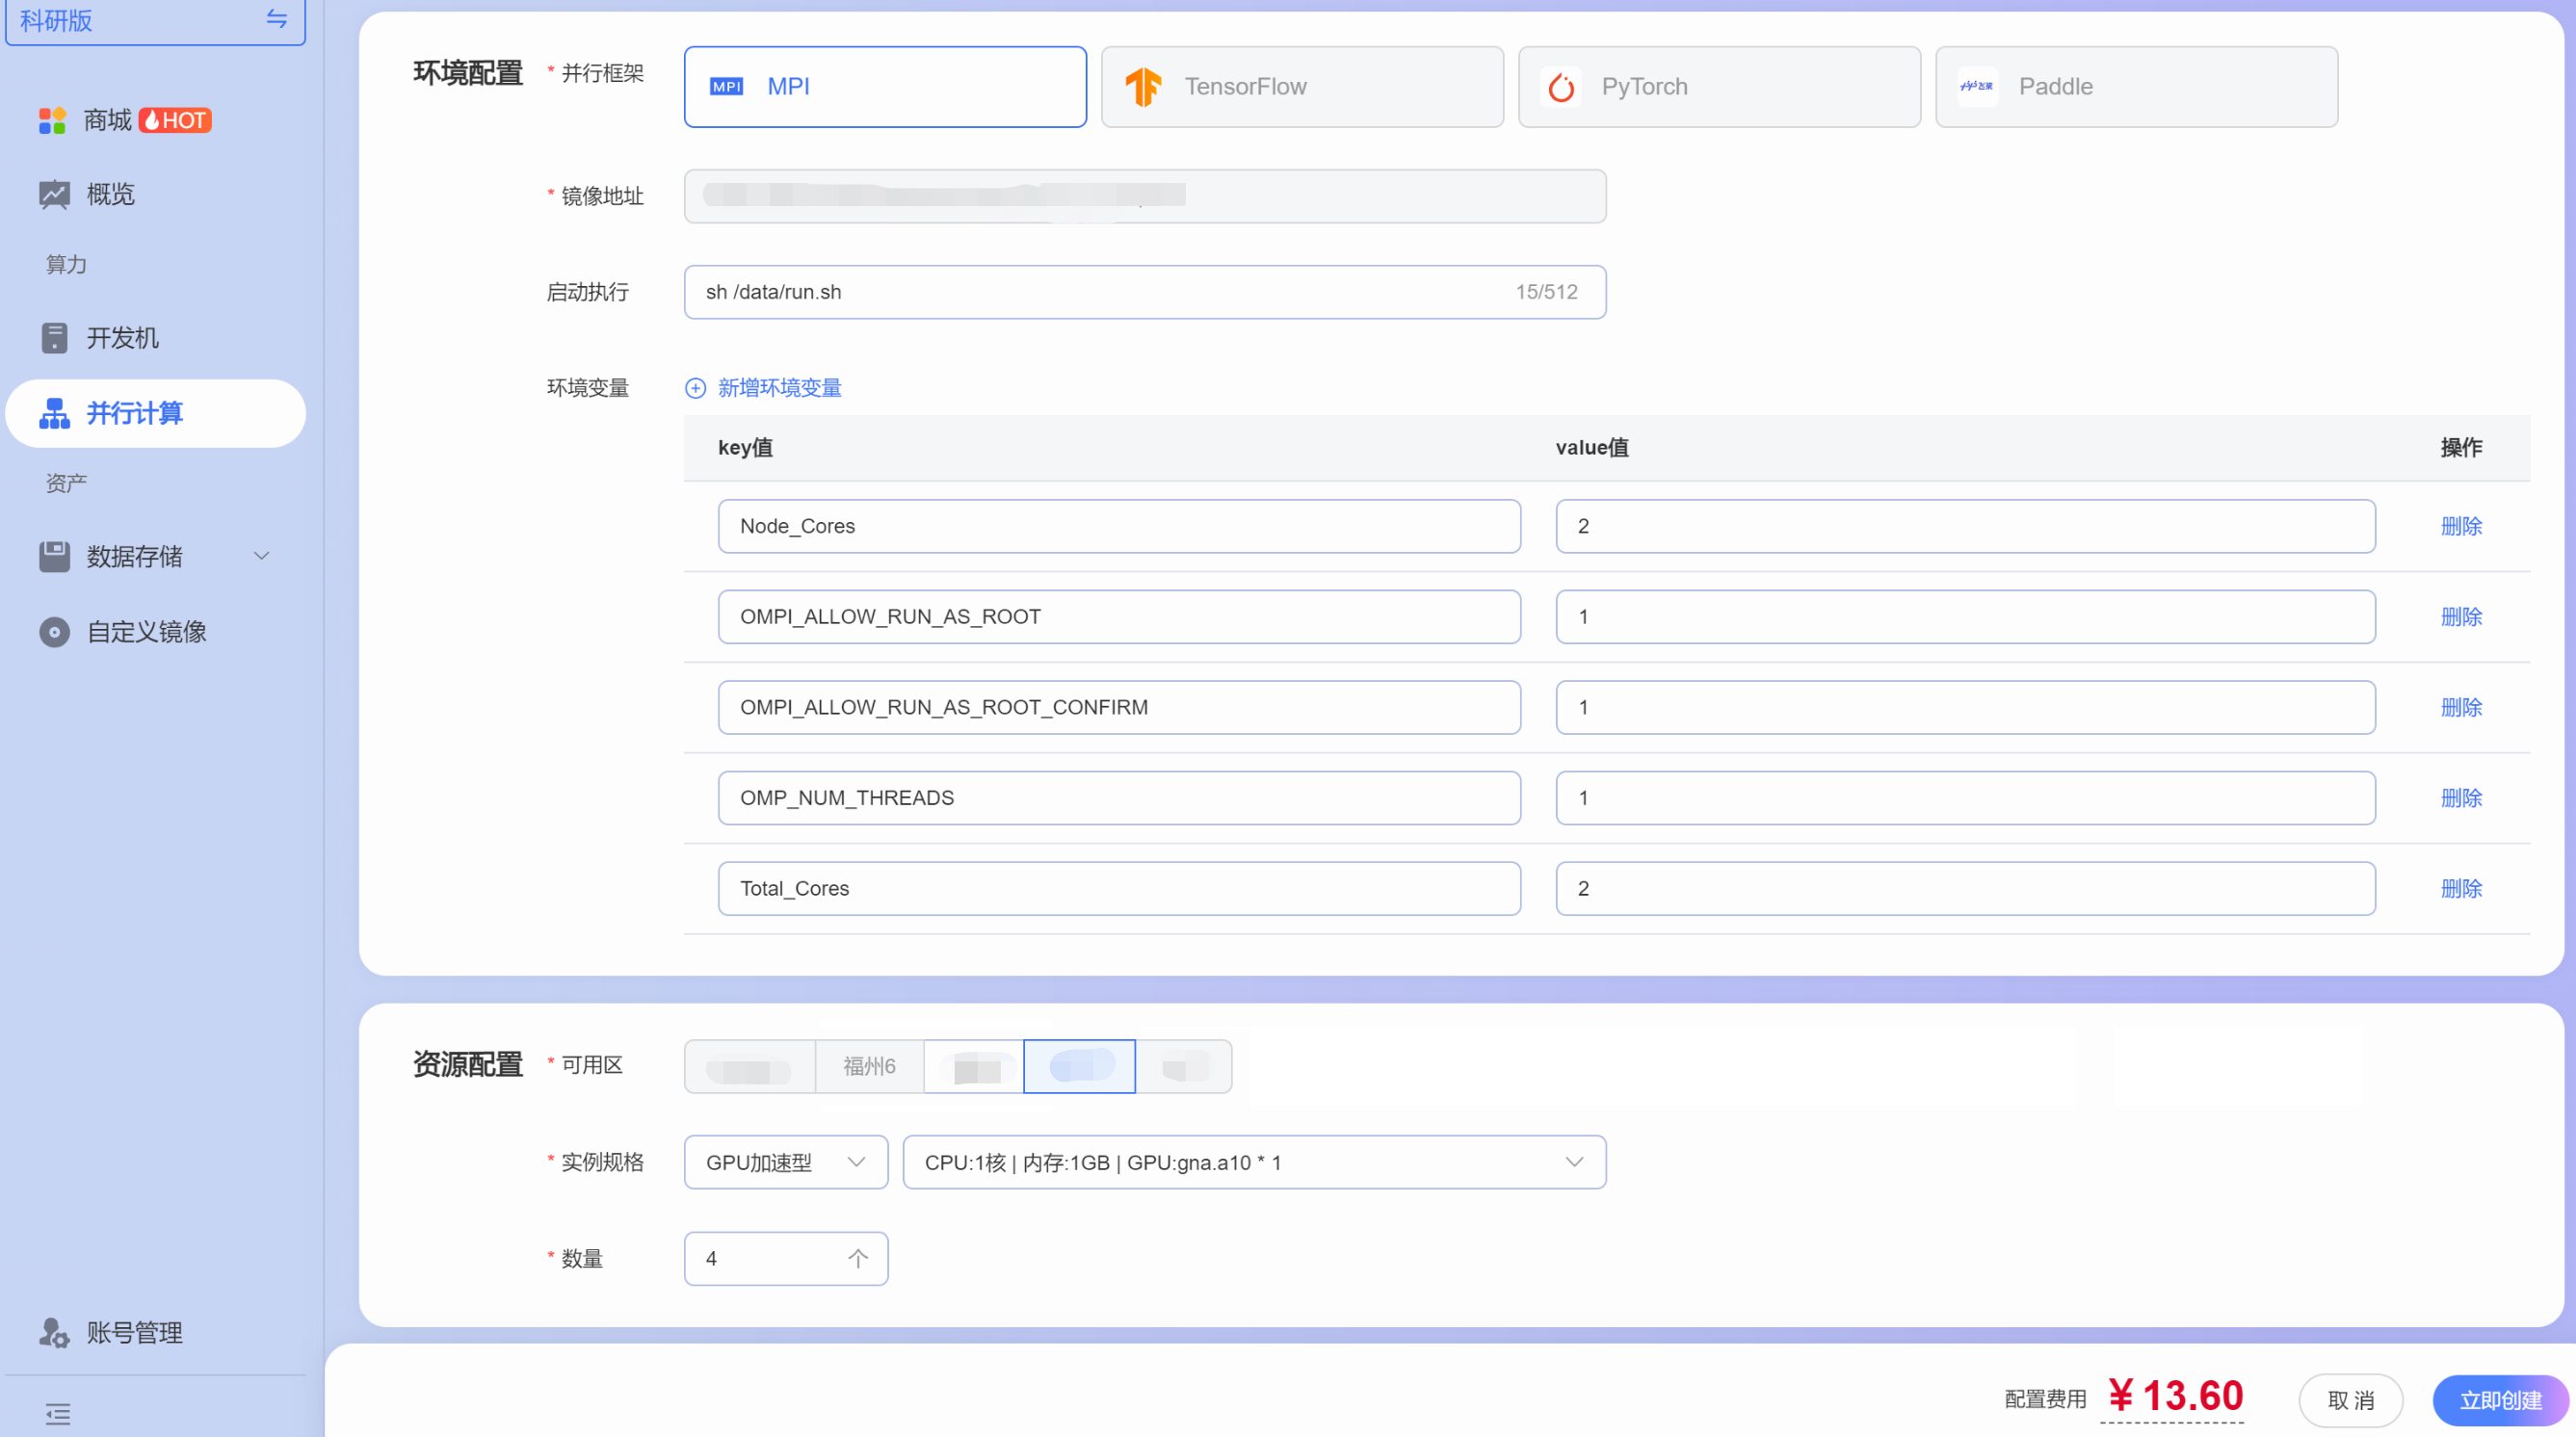Click the Node_Cores value field
This screenshot has height=1437, width=2576.
(x=1965, y=526)
